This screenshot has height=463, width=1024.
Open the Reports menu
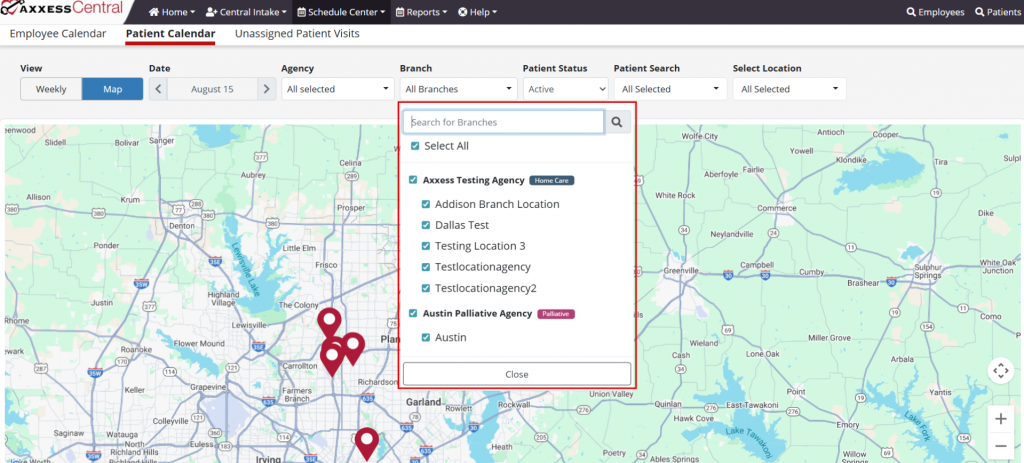(422, 12)
